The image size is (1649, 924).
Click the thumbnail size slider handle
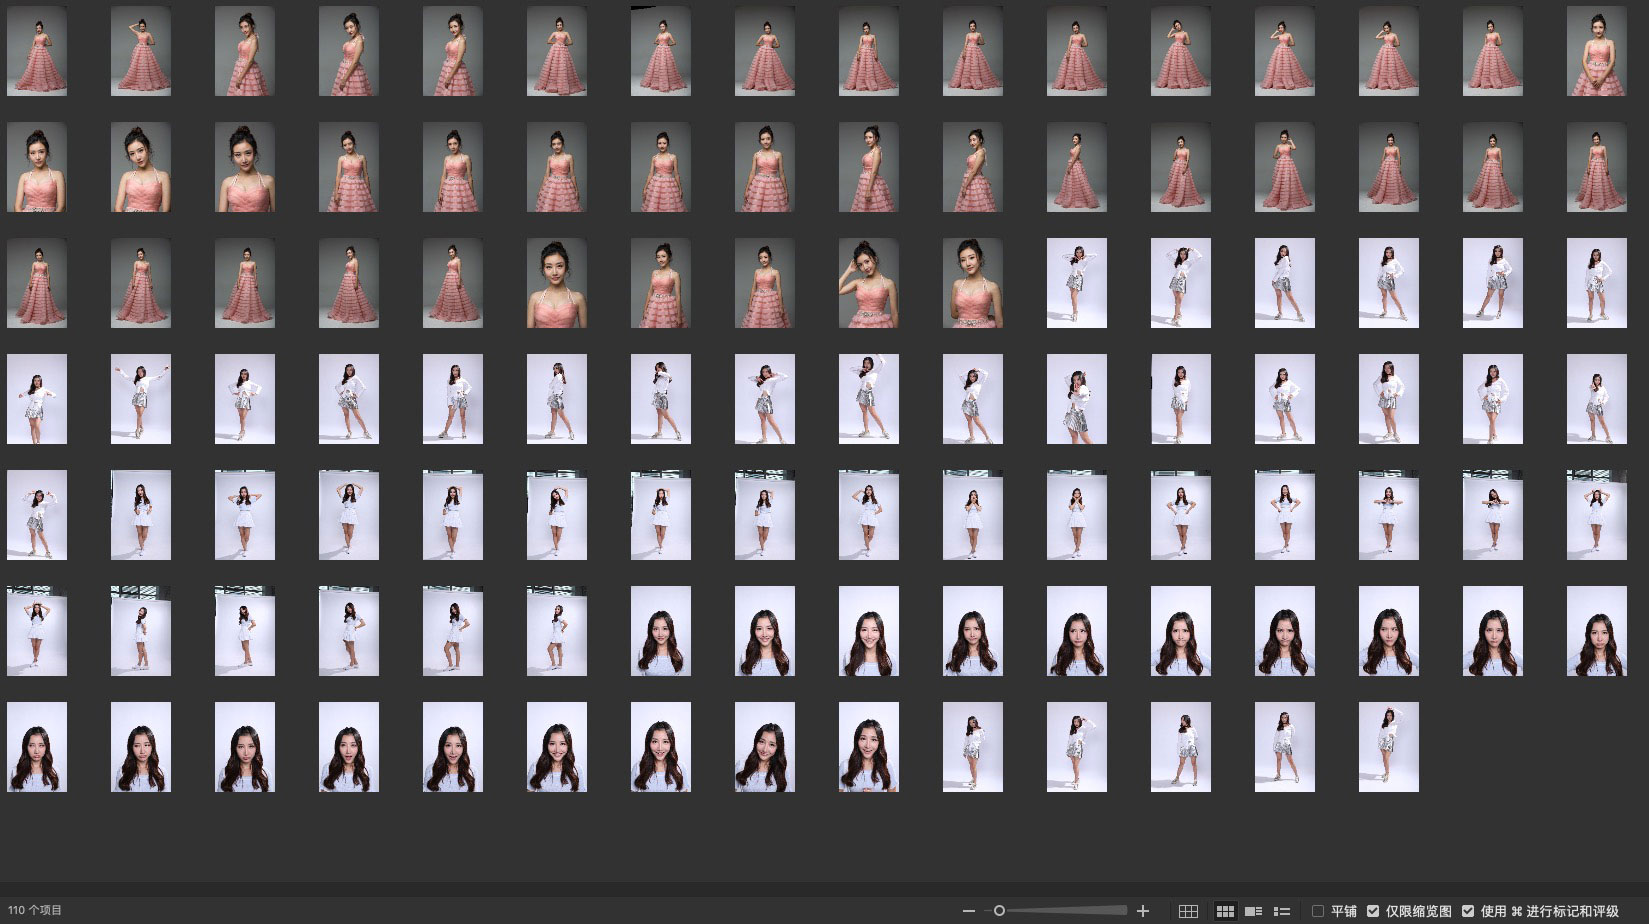pos(999,911)
